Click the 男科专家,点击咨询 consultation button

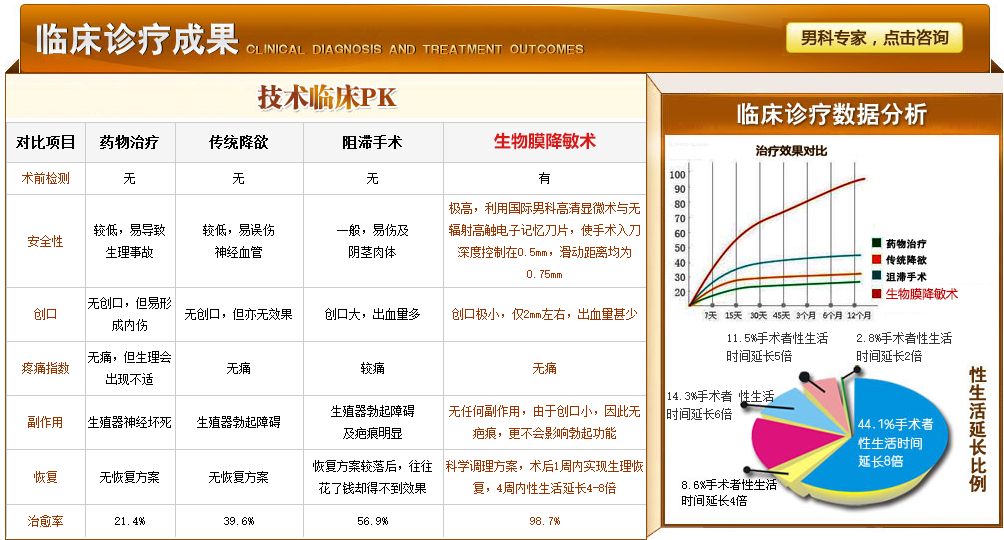(874, 38)
